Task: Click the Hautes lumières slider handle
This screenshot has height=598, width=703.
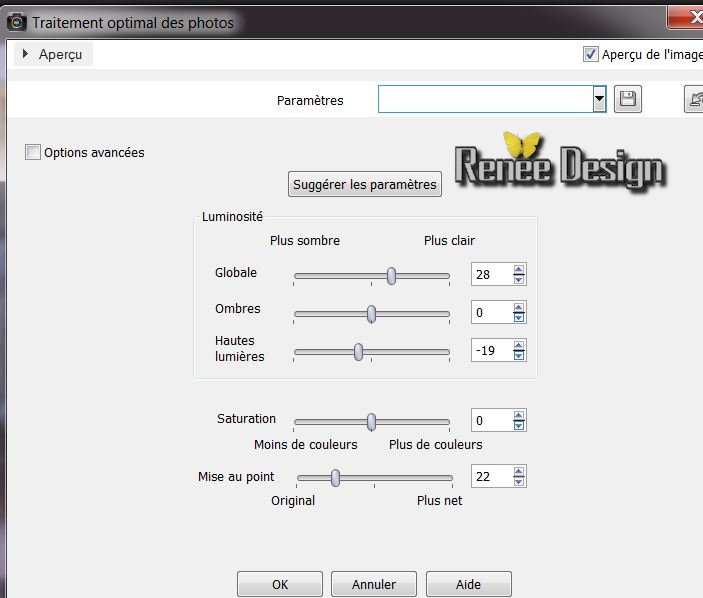Action: click(x=358, y=352)
